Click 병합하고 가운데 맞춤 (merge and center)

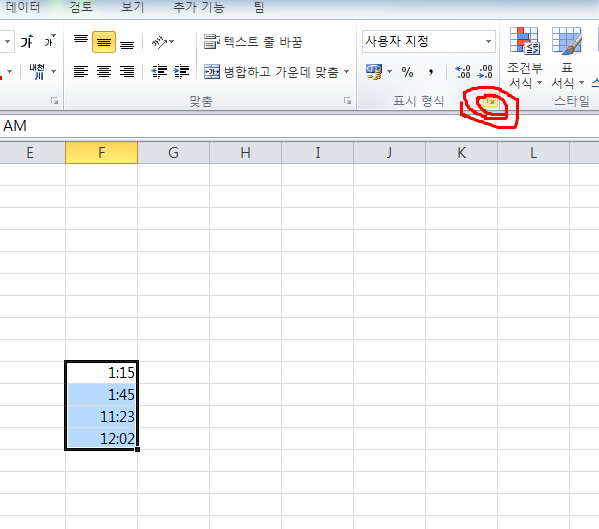(x=271, y=71)
